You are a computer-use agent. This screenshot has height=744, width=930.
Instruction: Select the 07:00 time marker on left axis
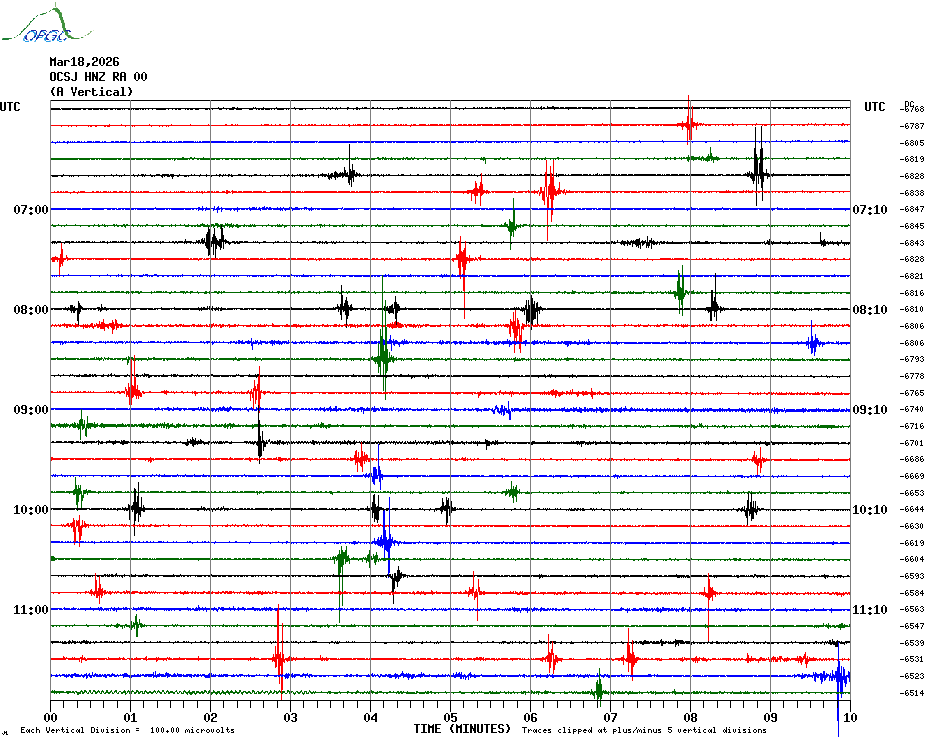click(x=31, y=210)
